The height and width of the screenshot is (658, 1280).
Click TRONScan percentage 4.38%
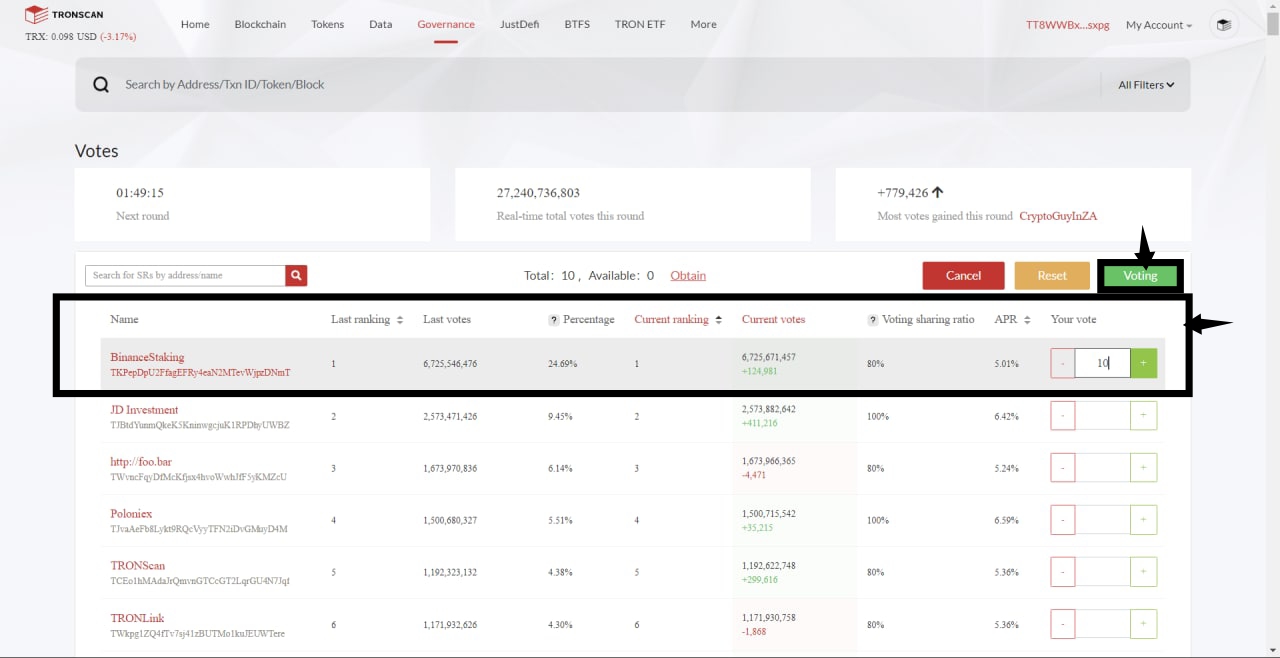560,572
